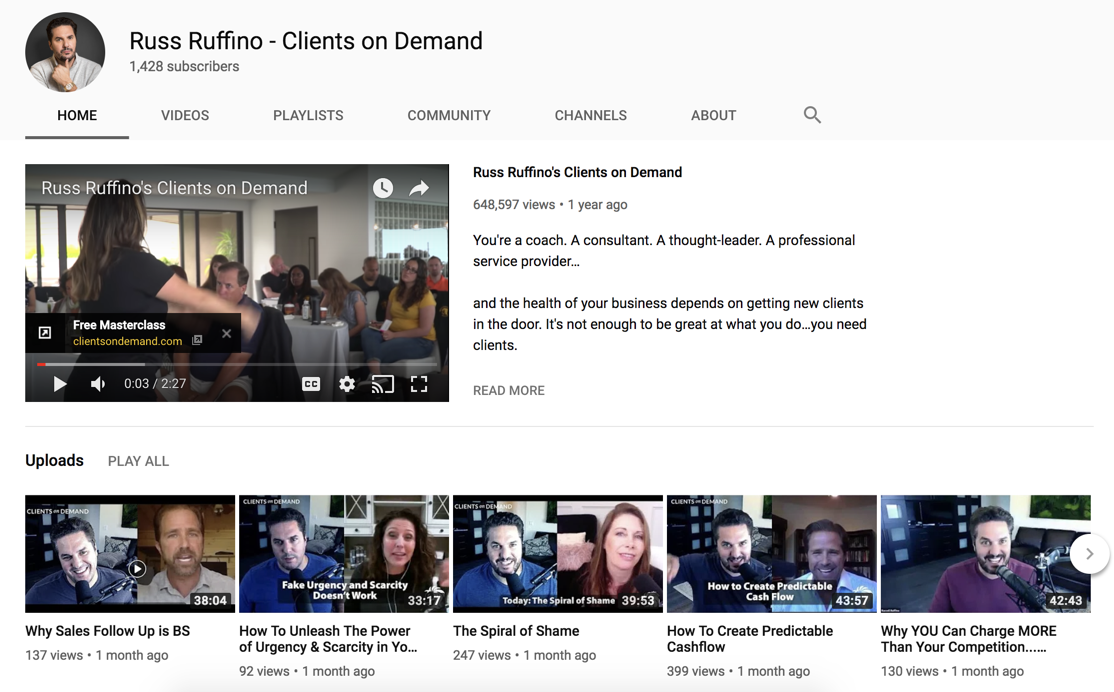Viewport: 1114px width, 692px height.
Task: Open the 'Predictable Cash Flow' video thumbnail
Action: pos(772,553)
